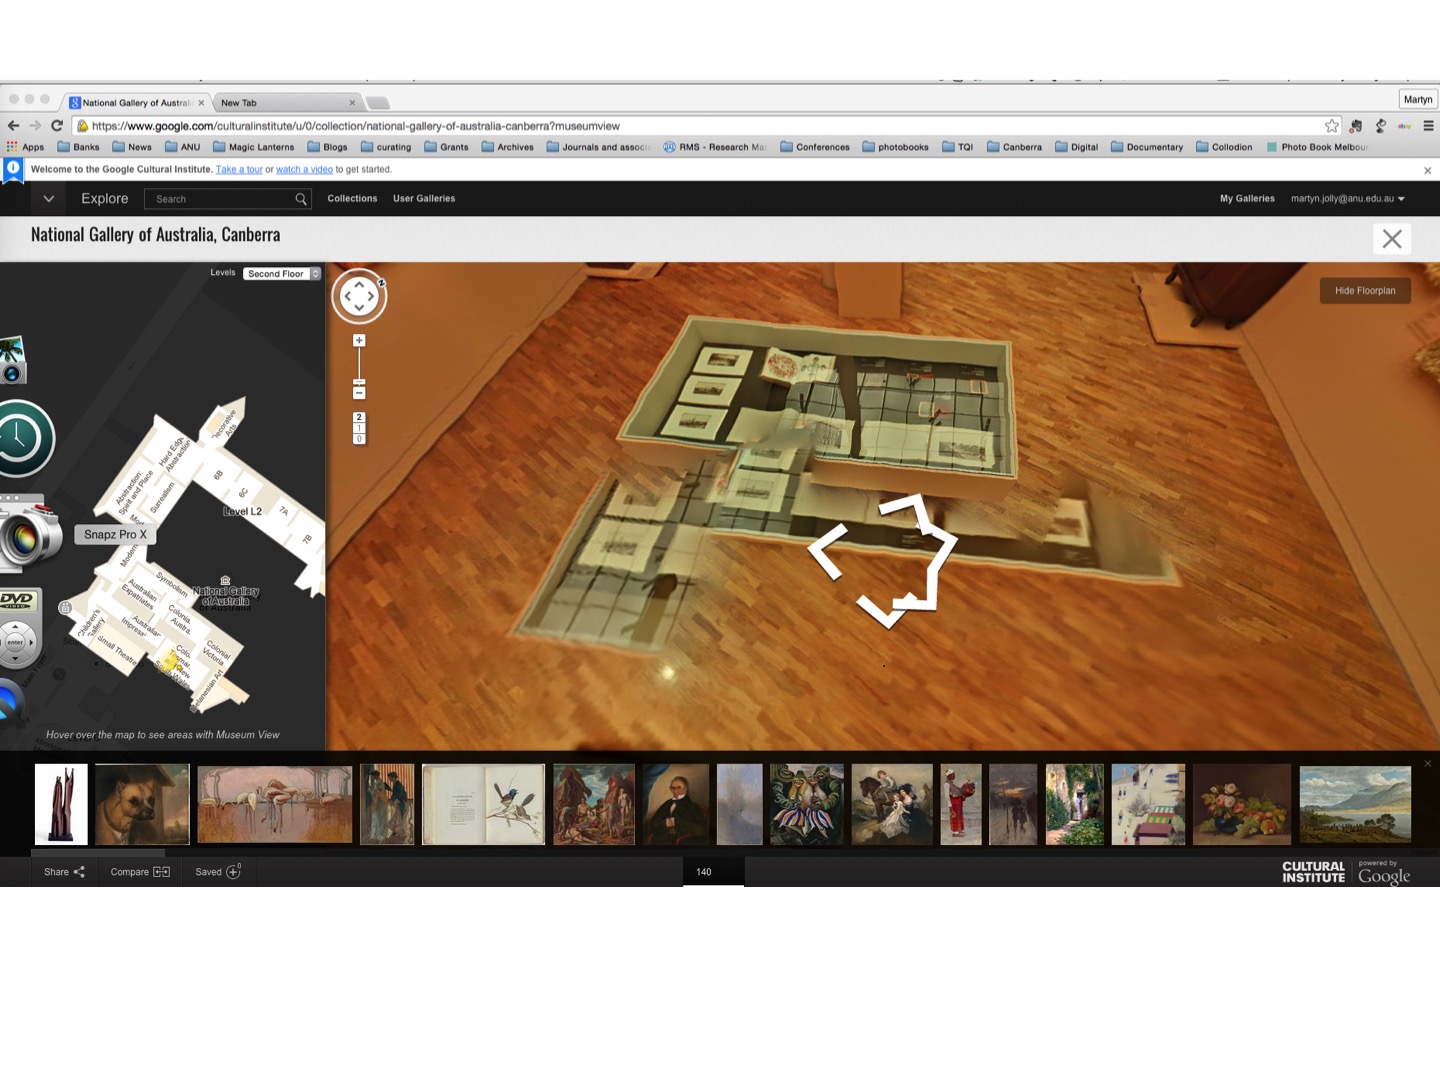Screen dimensions: 1440x1080
Task: Reload the page with the refresh icon
Action: 57,126
